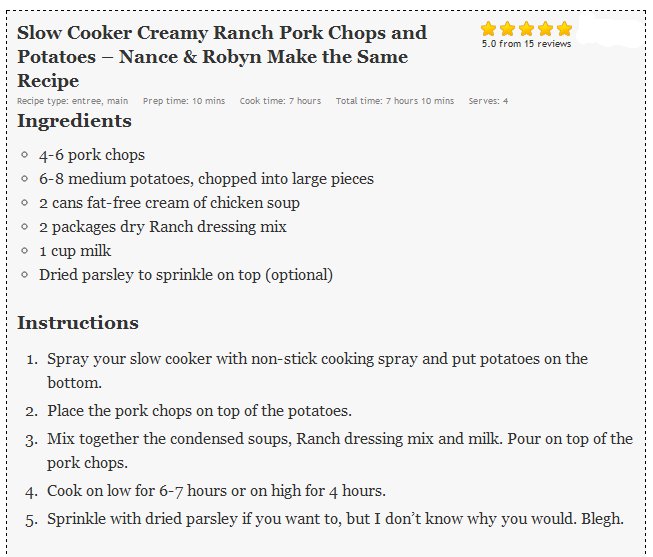Click the 'Cook on low' instruction step

[x=216, y=491]
